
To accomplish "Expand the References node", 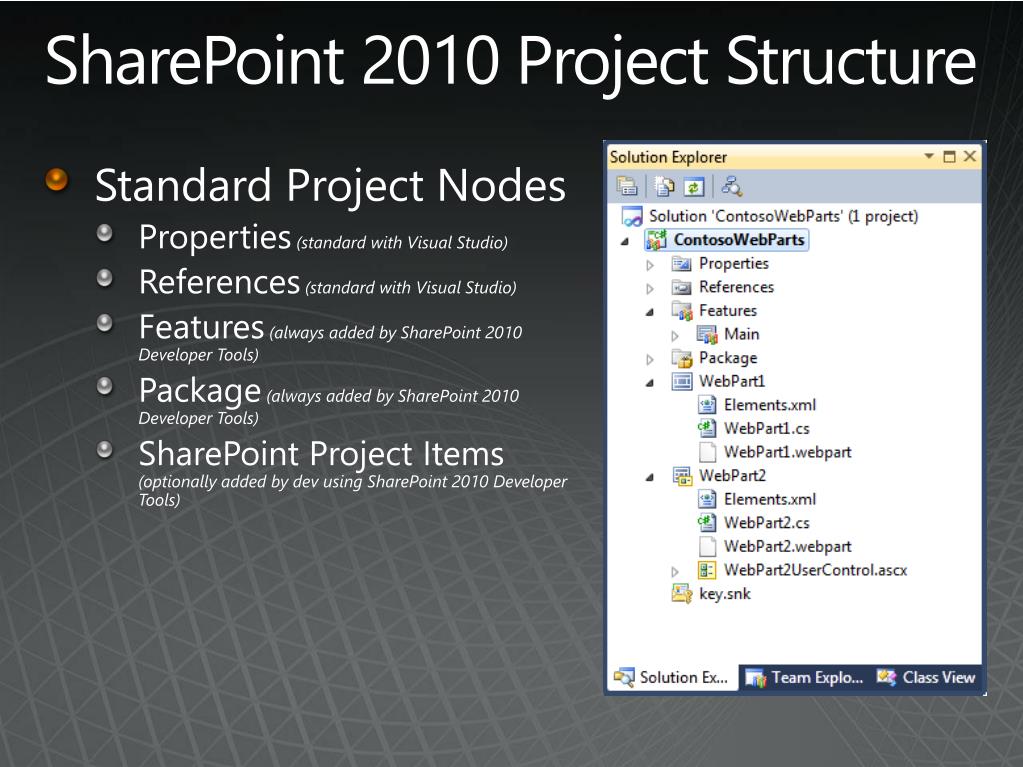I will click(650, 289).
